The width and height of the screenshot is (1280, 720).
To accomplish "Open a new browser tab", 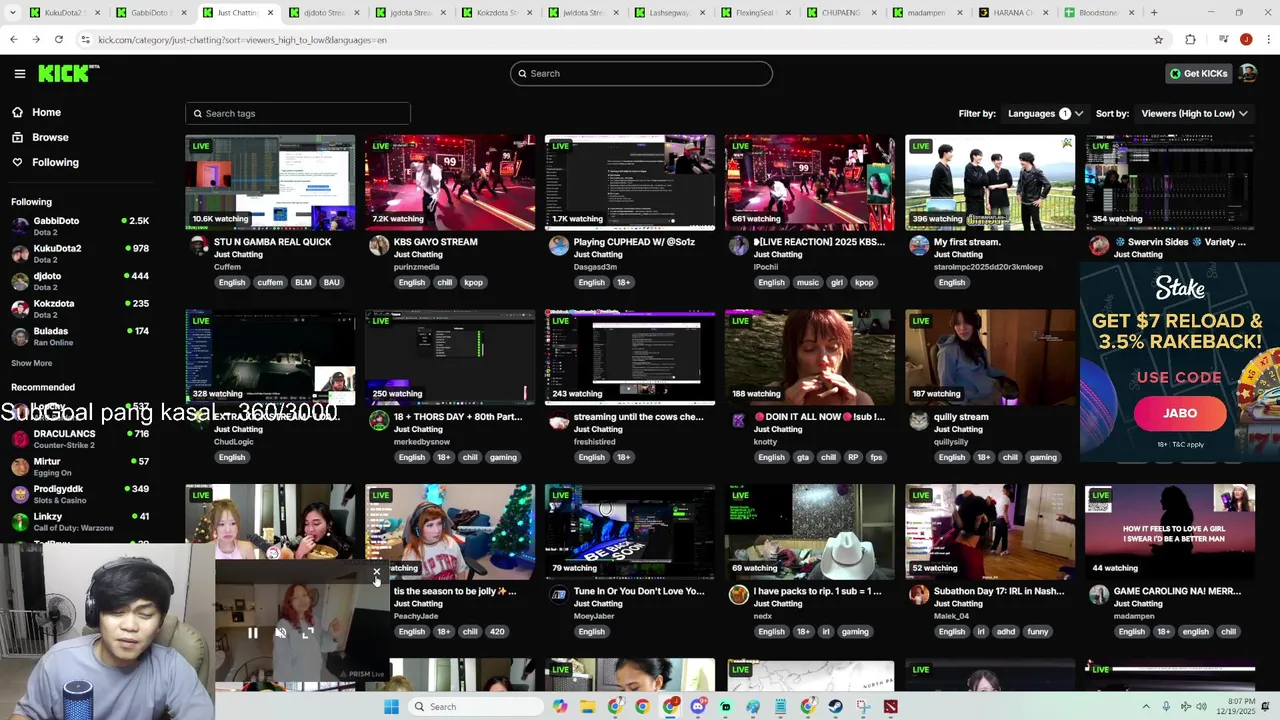I will pyautogui.click(x=1154, y=13).
